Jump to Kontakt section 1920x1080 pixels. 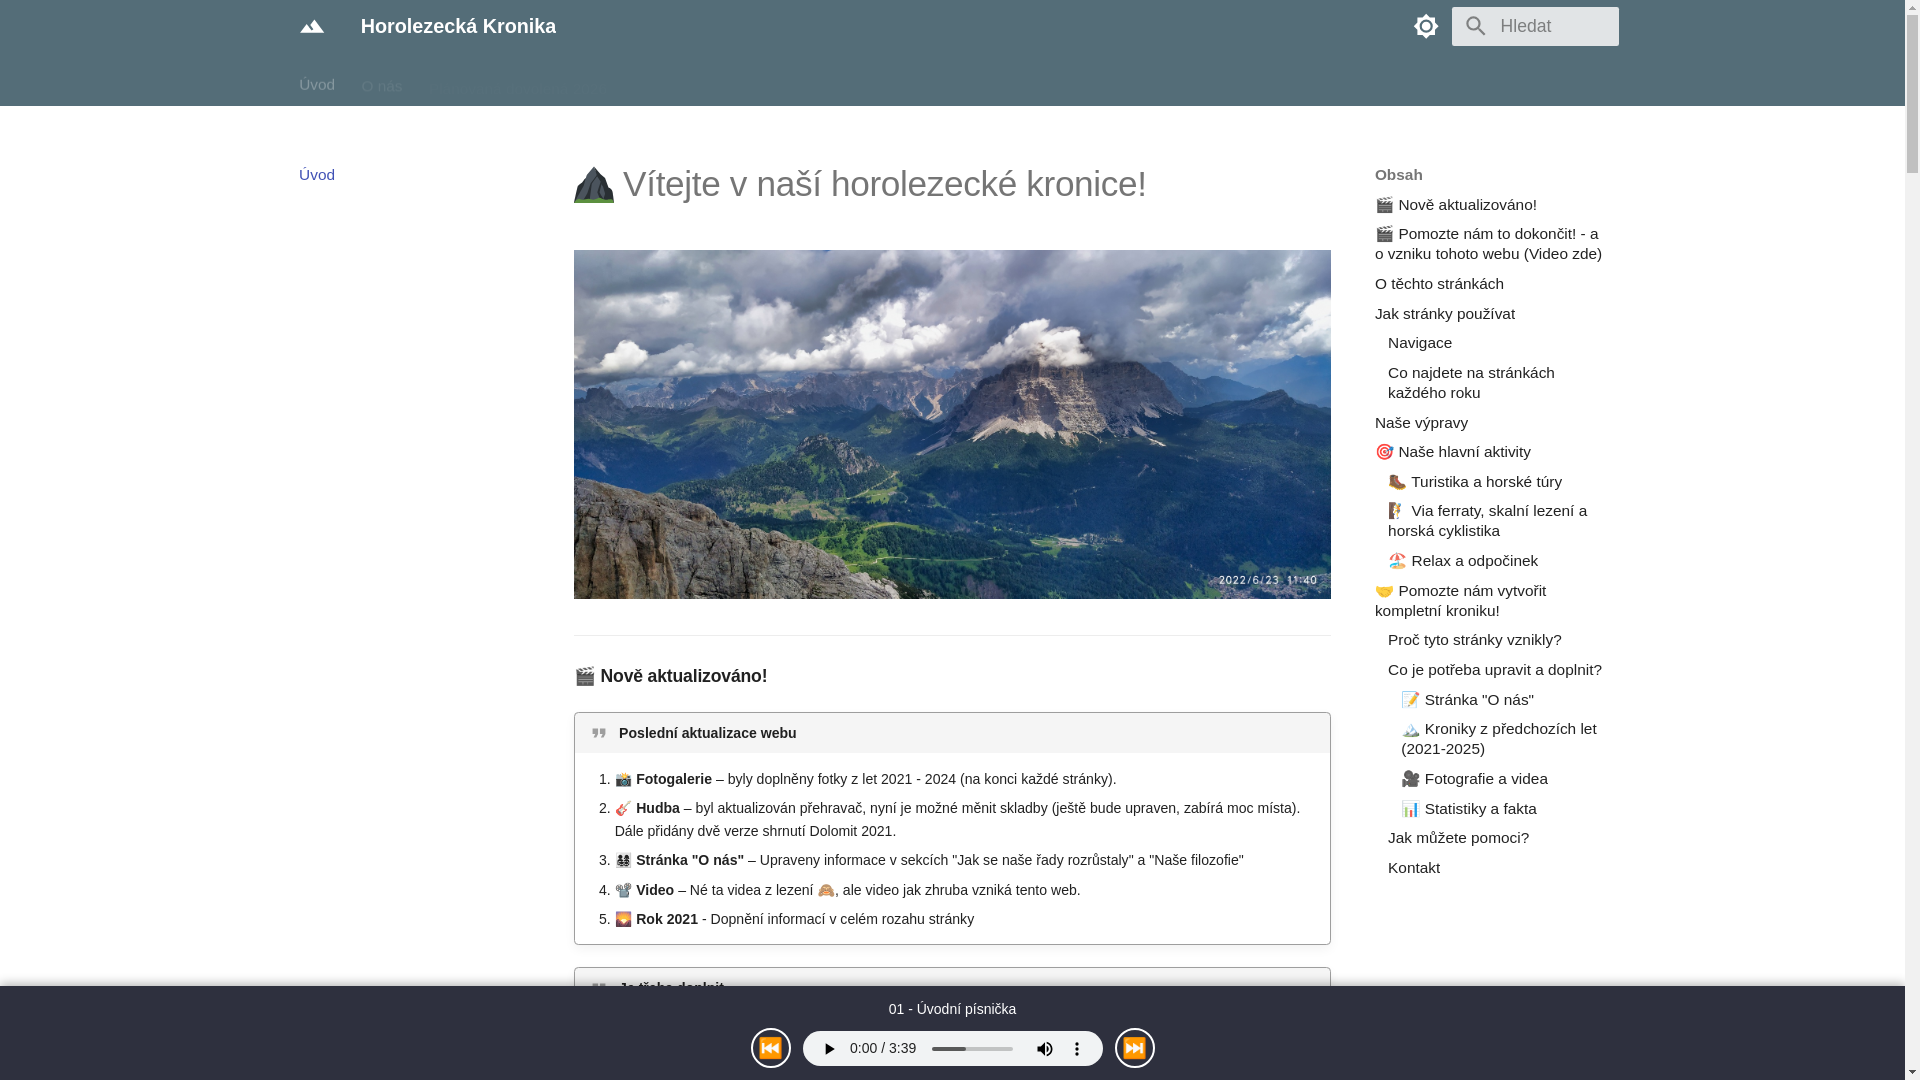1414,868
